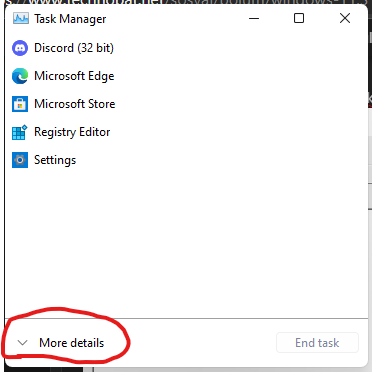This screenshot has width=372, height=372.
Task: Select the Settings gear icon
Action: [20, 160]
